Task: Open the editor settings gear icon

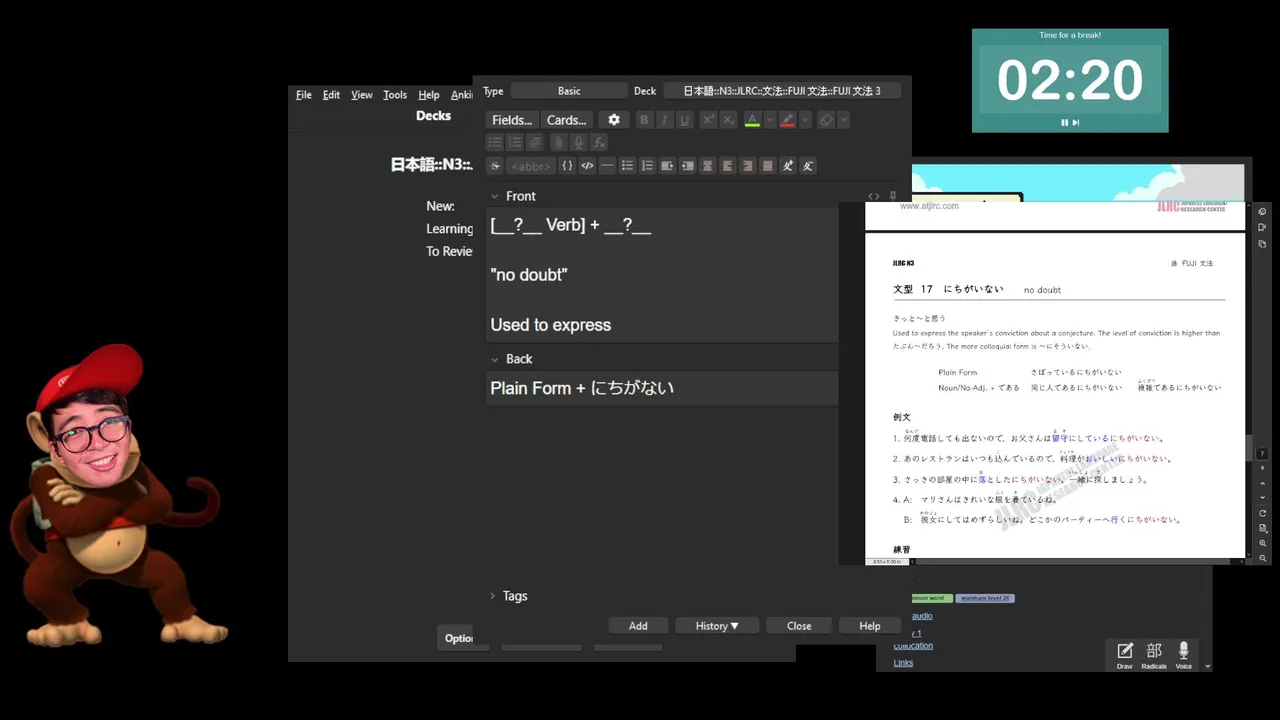Action: (x=614, y=120)
